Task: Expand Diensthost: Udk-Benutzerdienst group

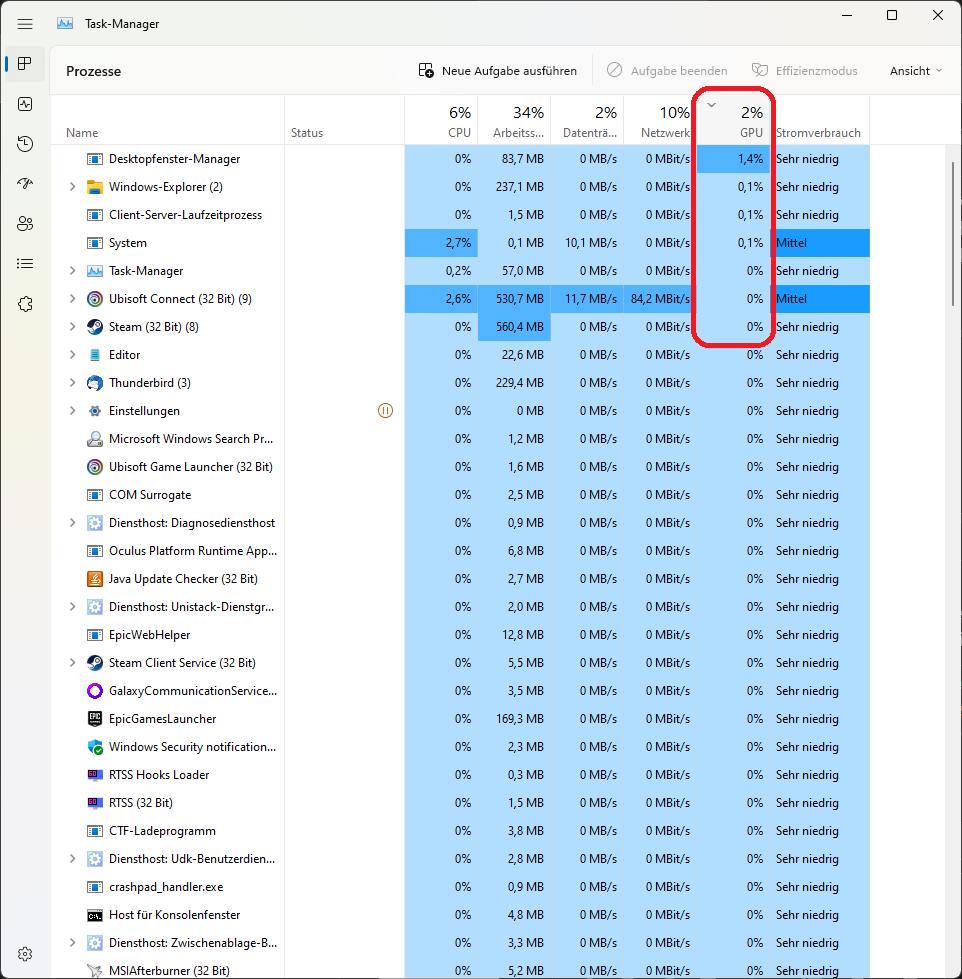Action: click(72, 859)
